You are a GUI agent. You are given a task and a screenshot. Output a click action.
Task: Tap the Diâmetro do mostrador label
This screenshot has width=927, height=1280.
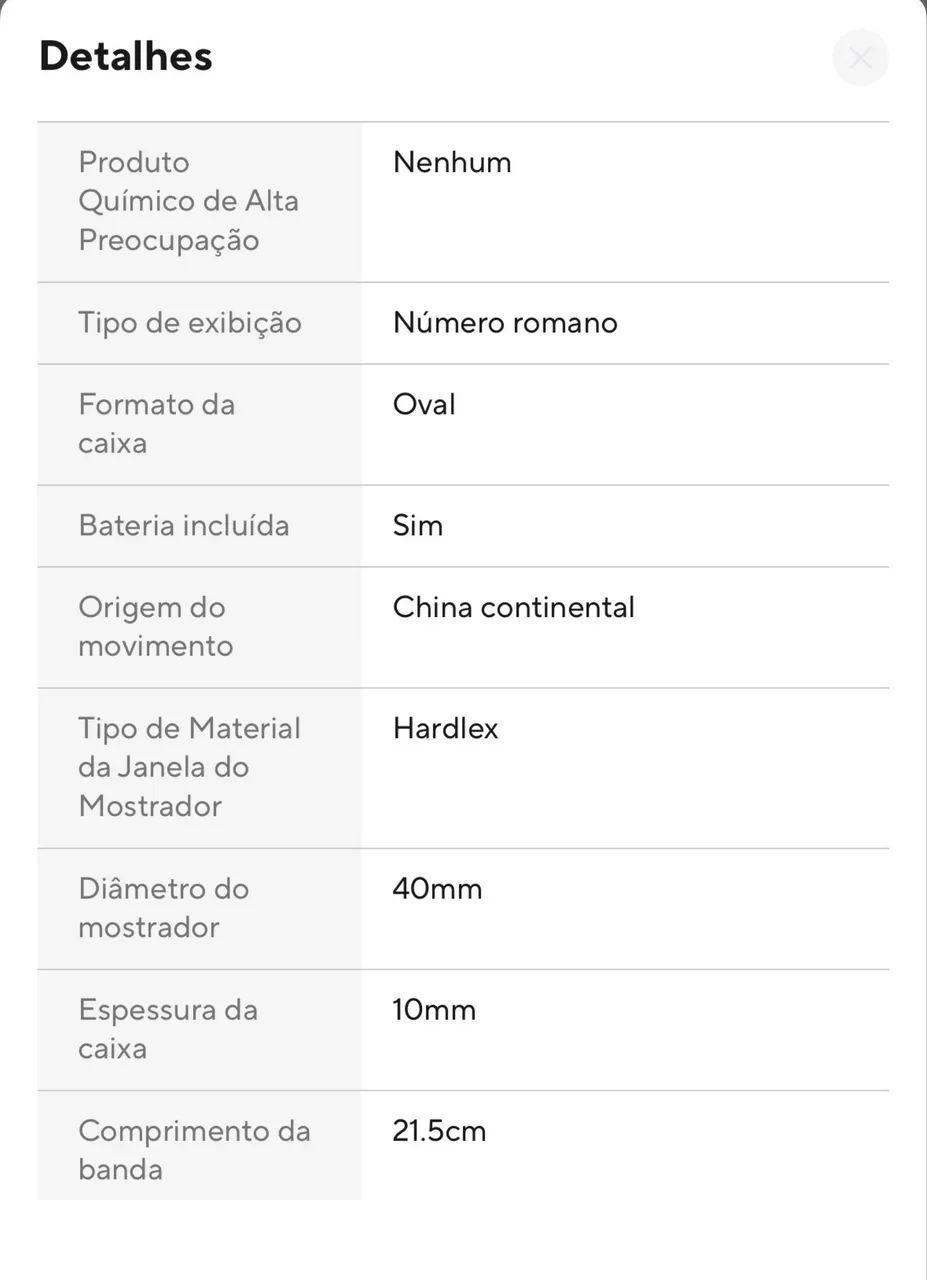point(163,908)
